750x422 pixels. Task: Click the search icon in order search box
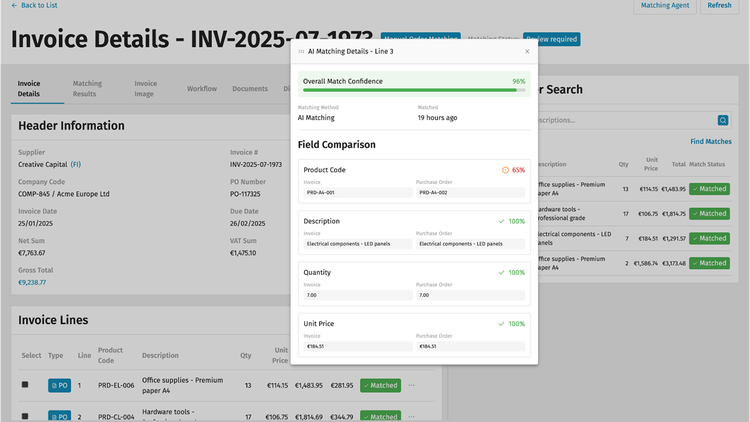coord(723,120)
